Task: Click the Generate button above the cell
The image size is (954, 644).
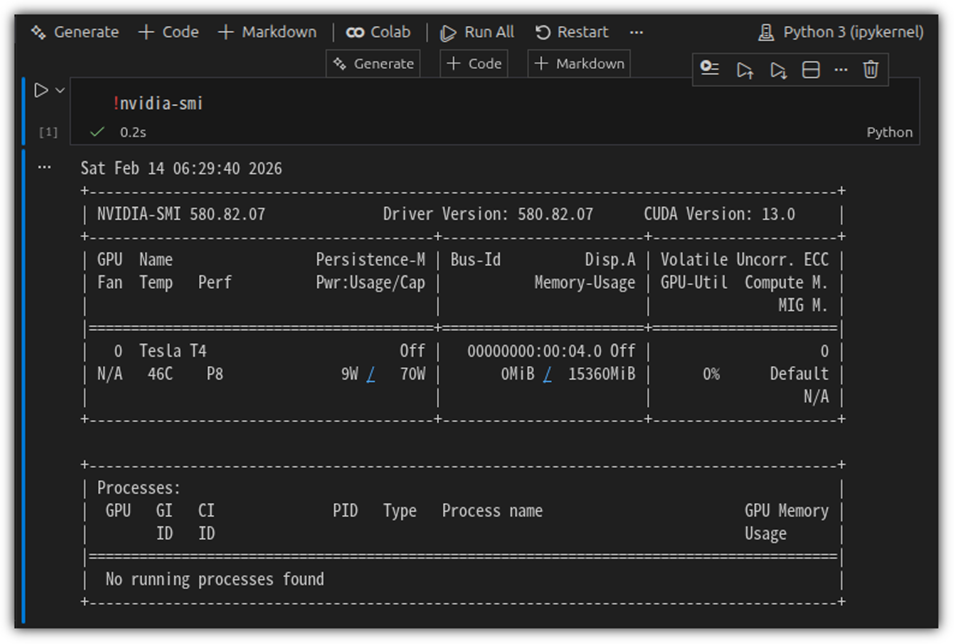Action: [x=374, y=63]
